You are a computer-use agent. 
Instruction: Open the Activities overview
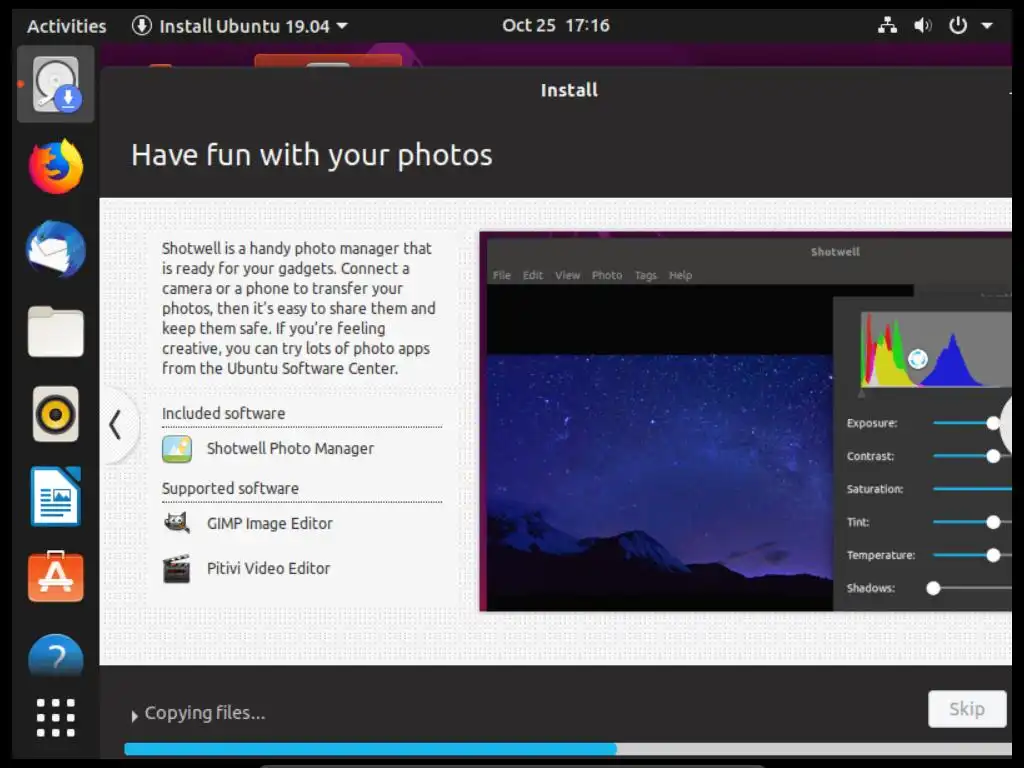coord(66,26)
